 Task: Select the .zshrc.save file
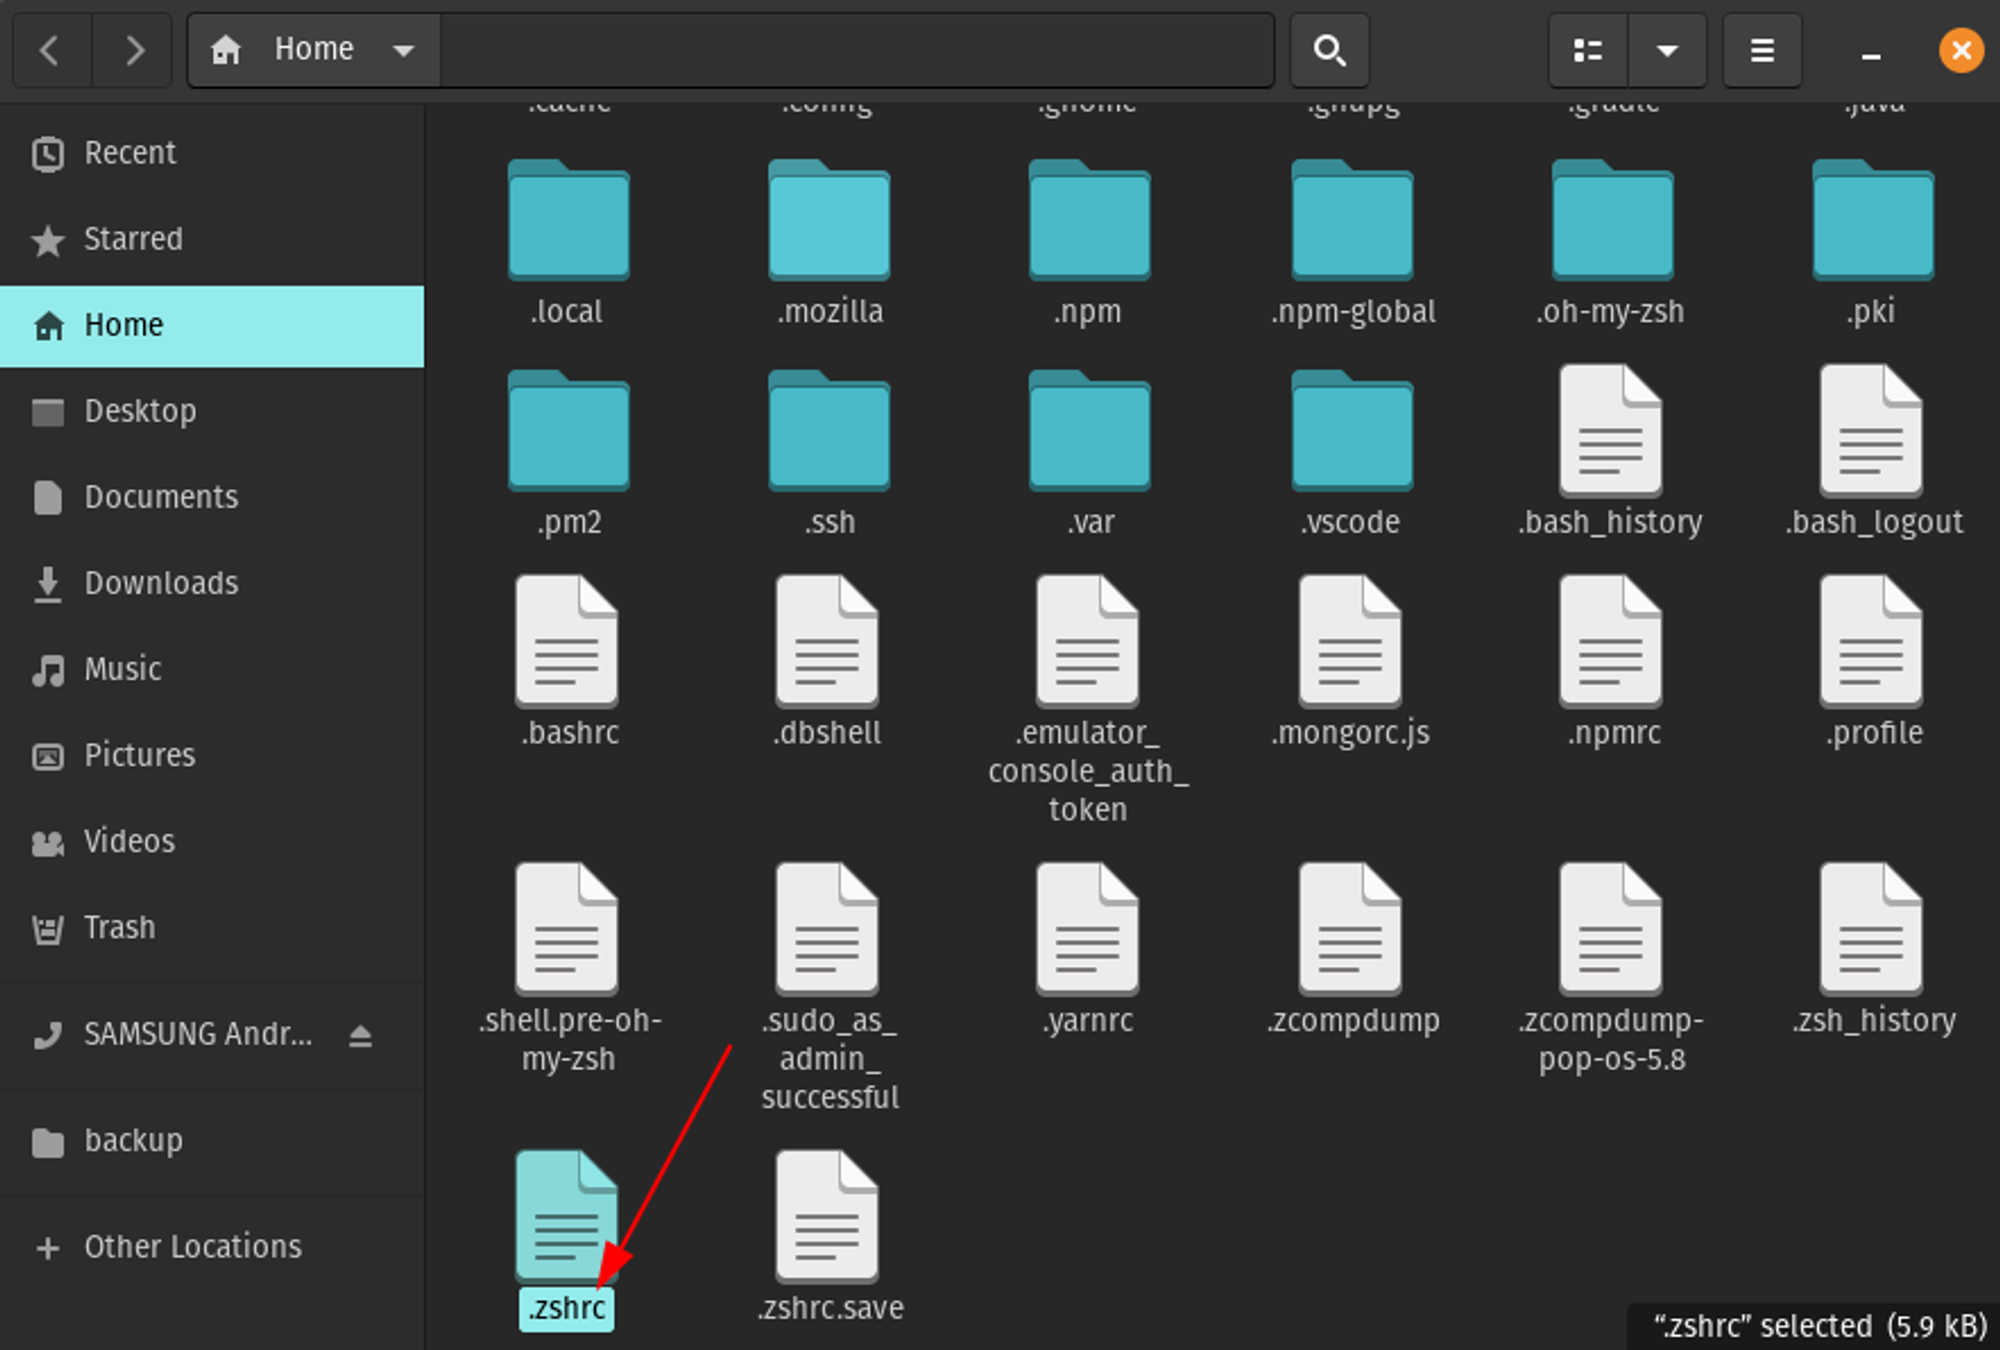click(x=828, y=1218)
